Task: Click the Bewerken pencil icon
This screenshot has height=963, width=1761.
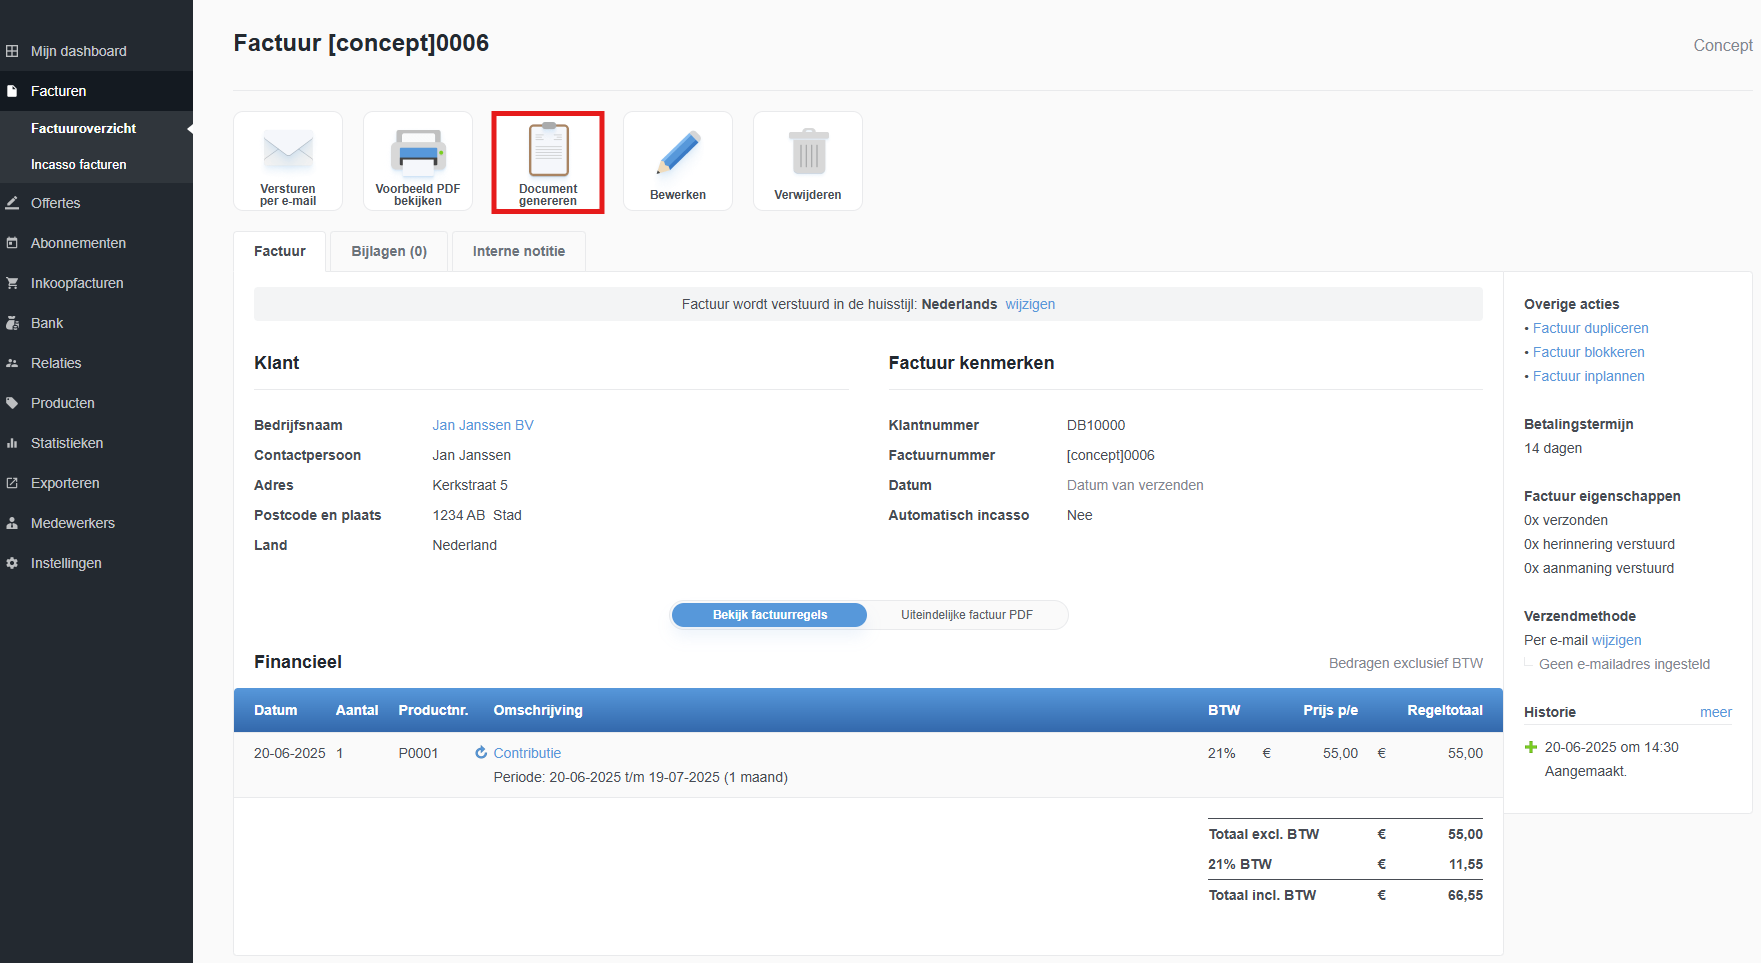Action: [x=678, y=153]
